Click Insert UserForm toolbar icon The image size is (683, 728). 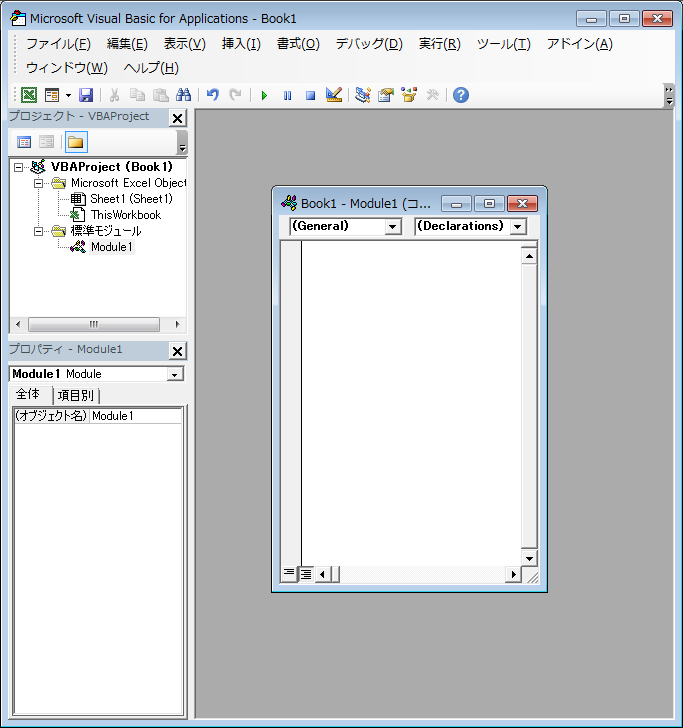[52, 95]
